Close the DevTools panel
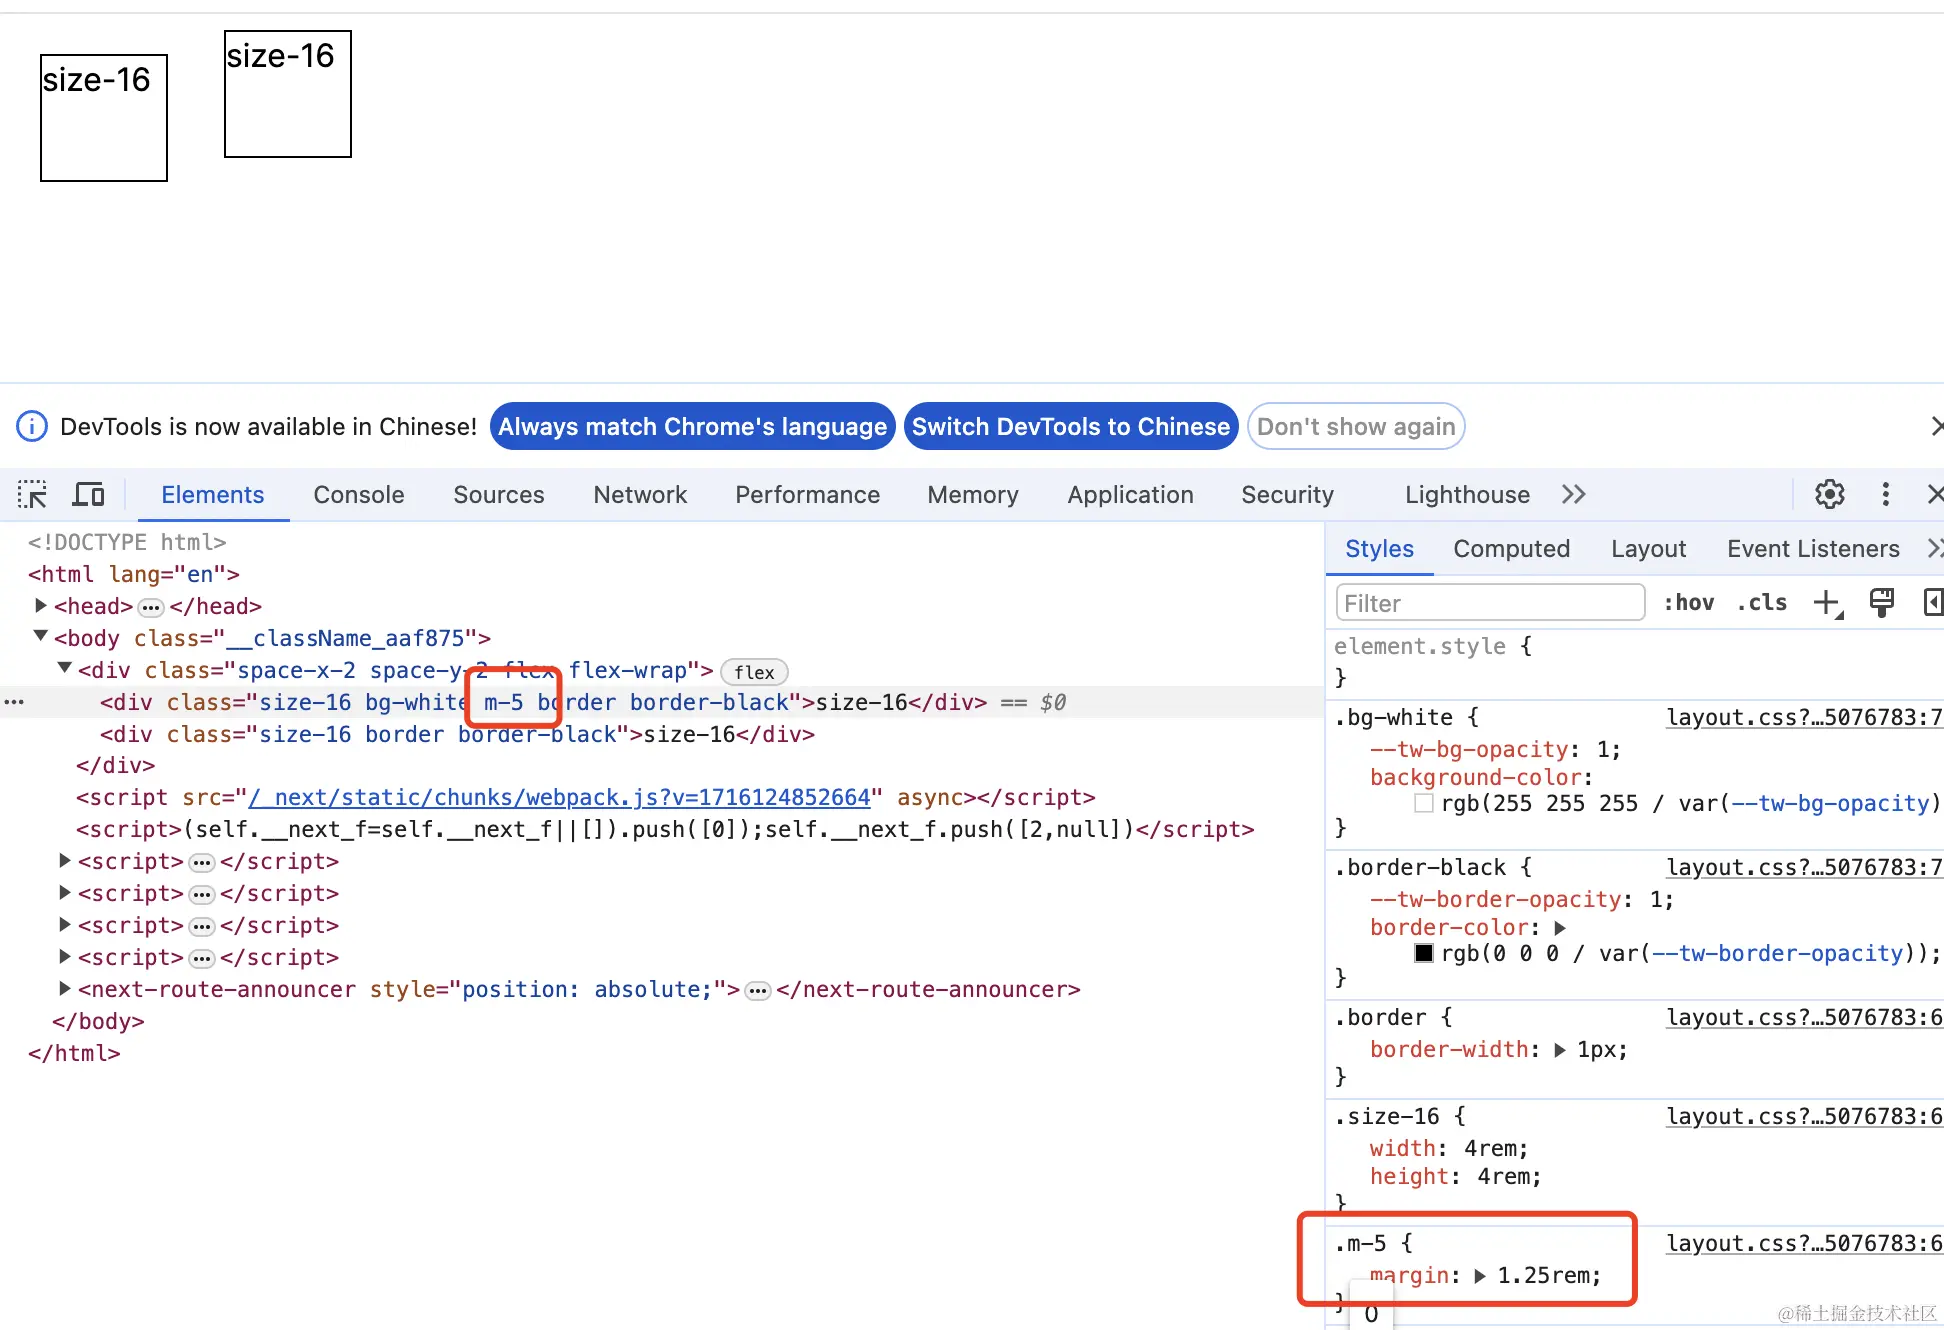The width and height of the screenshot is (1944, 1330). (x=1935, y=495)
